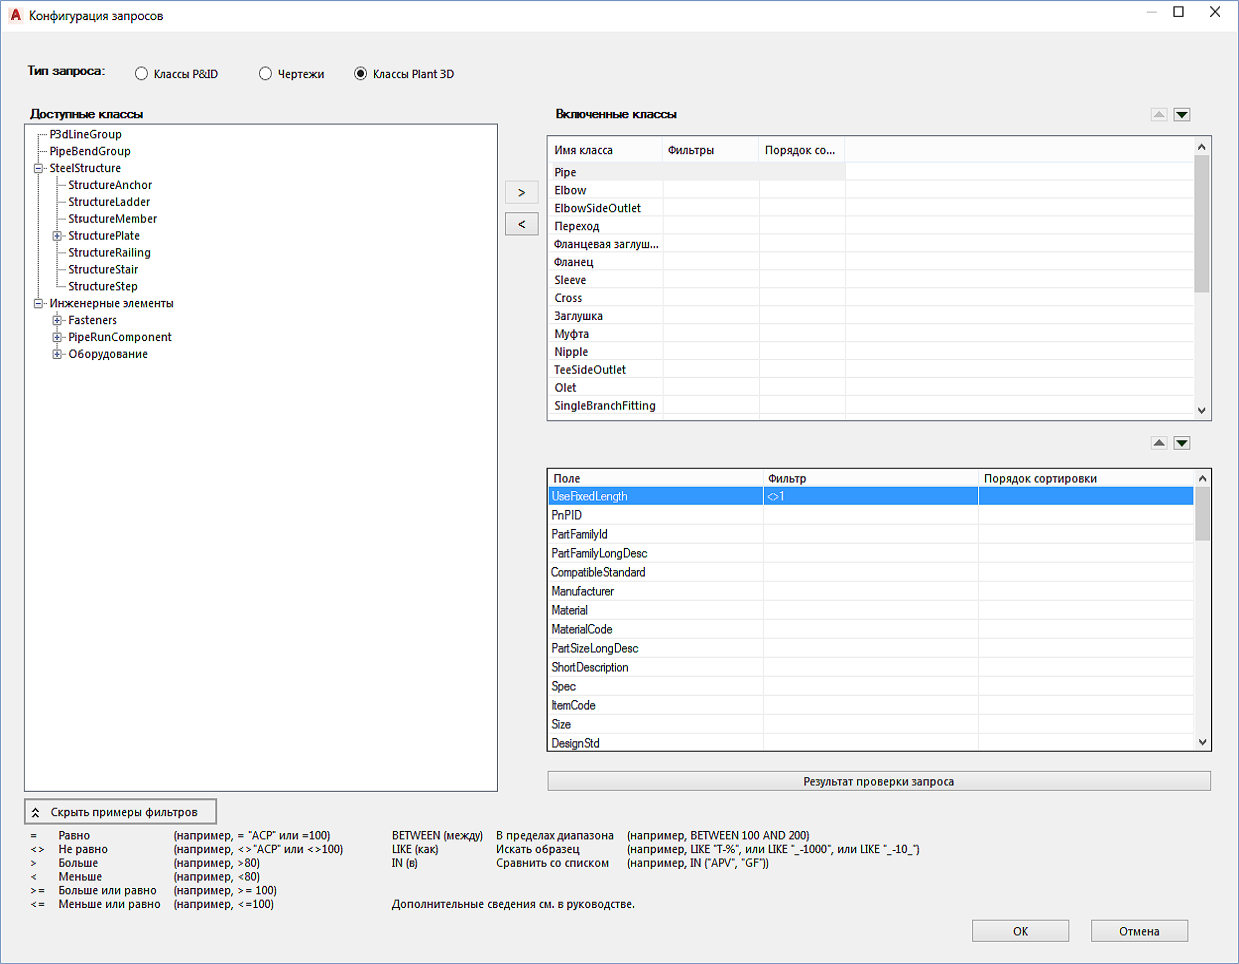Move included class down with the arrow icon
Viewport: 1239px width, 964px height.
(x=1182, y=115)
